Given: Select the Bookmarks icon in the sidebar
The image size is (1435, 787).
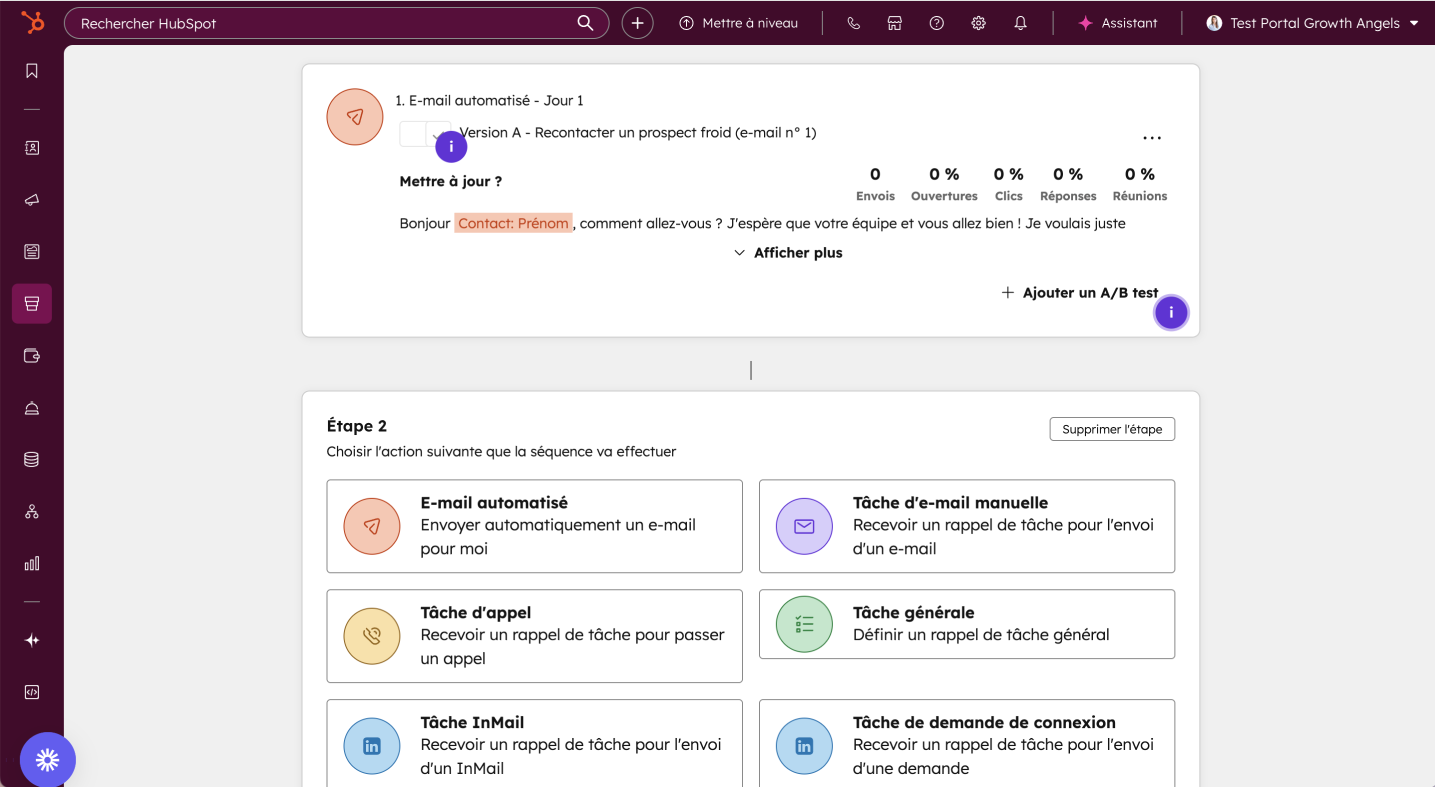Looking at the screenshot, I should pyautogui.click(x=31, y=70).
